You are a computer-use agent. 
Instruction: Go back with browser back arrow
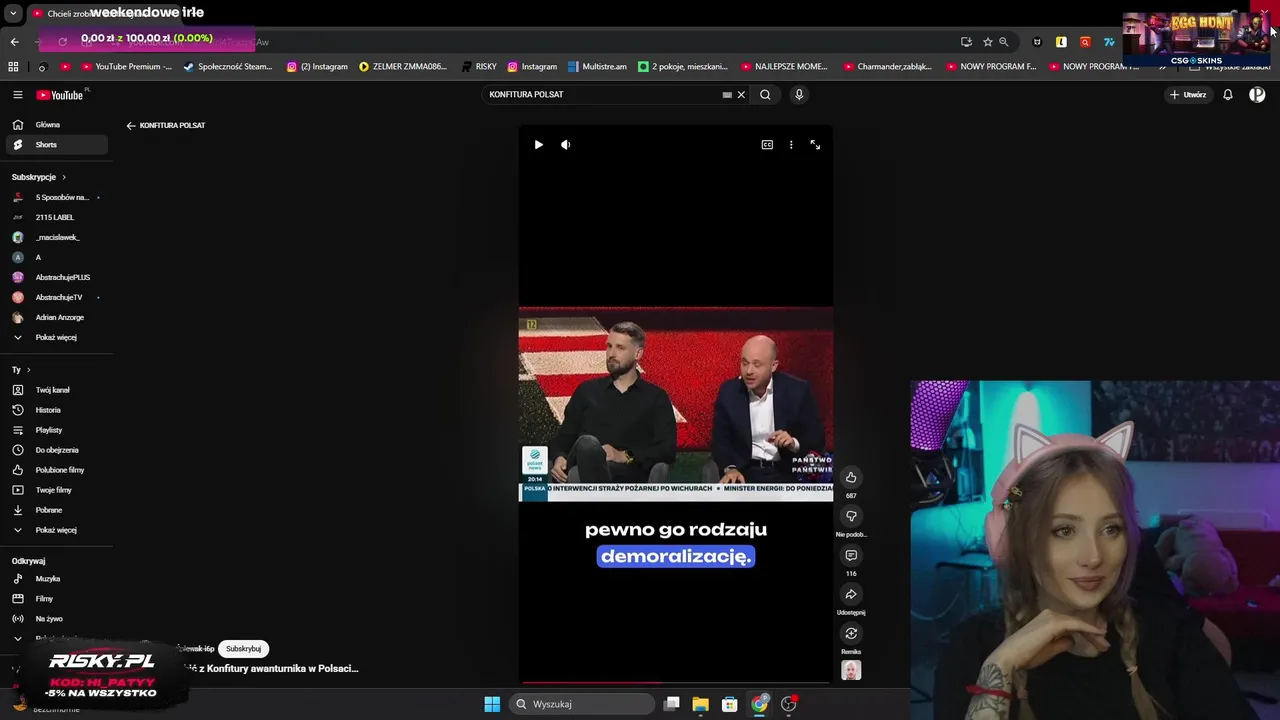point(14,42)
